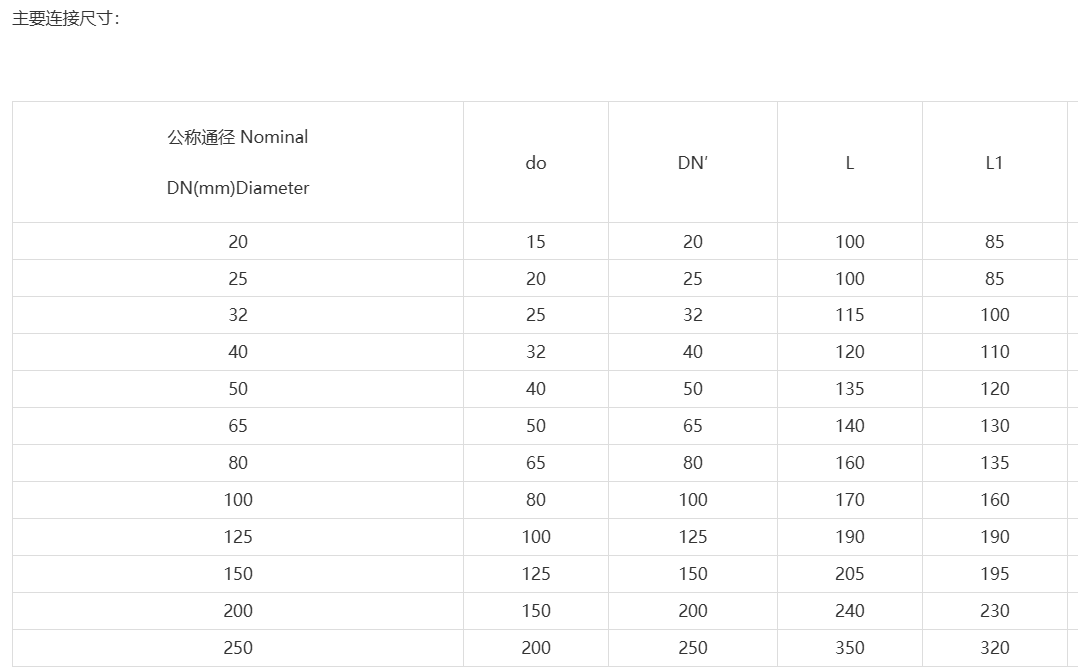Select L1 value 110 cell
The width and height of the screenshot is (1078, 670).
coord(994,352)
